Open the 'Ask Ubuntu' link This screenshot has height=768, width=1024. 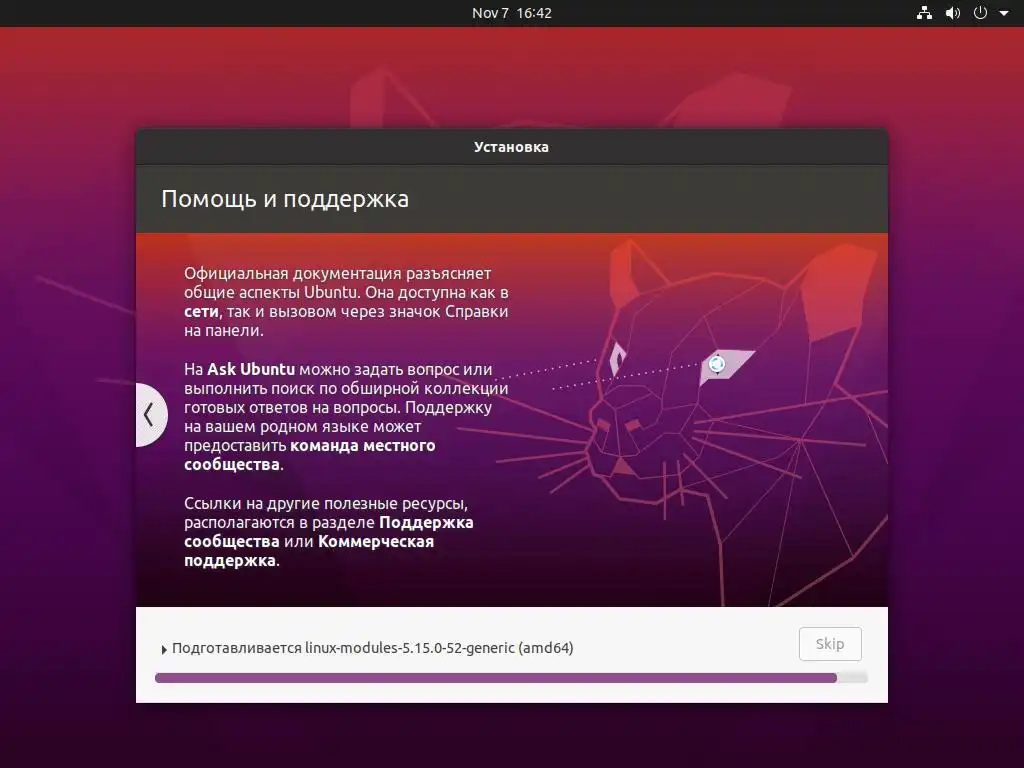(251, 369)
